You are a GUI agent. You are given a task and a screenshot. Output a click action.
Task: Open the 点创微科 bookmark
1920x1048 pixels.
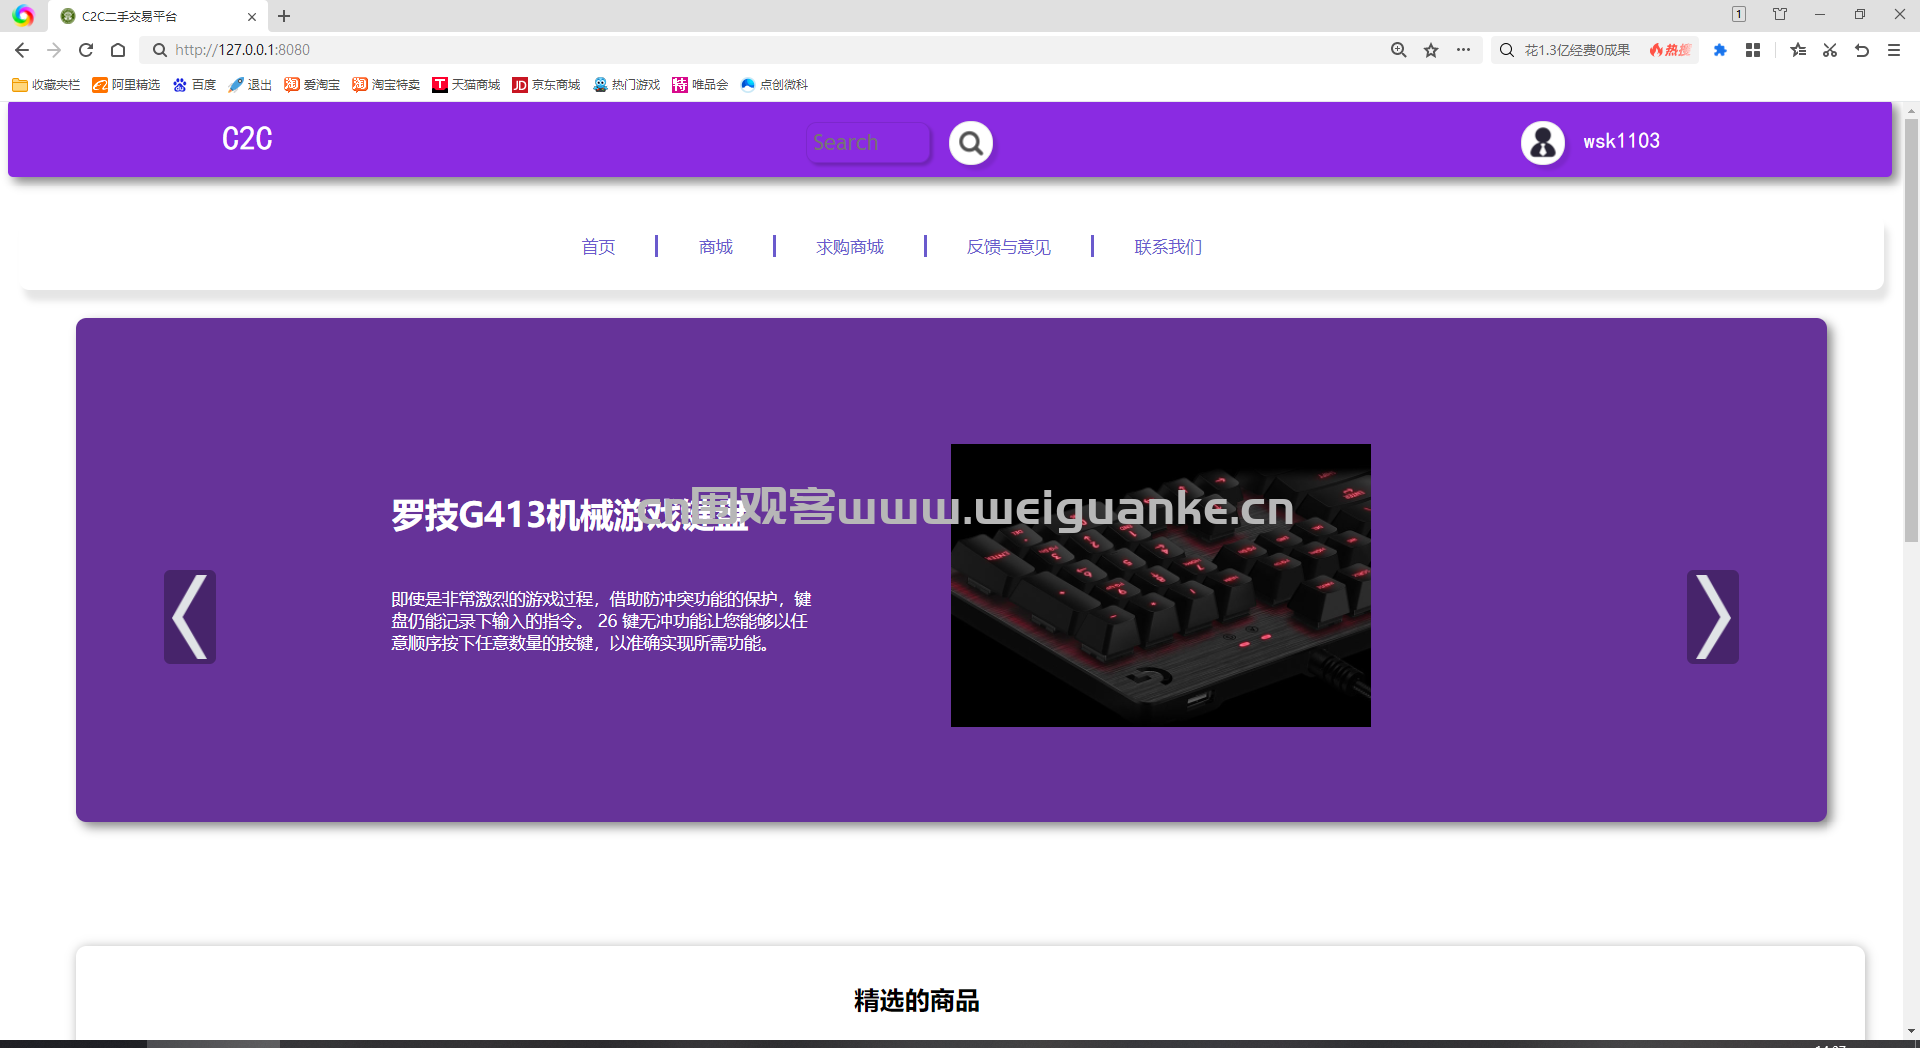click(x=774, y=85)
